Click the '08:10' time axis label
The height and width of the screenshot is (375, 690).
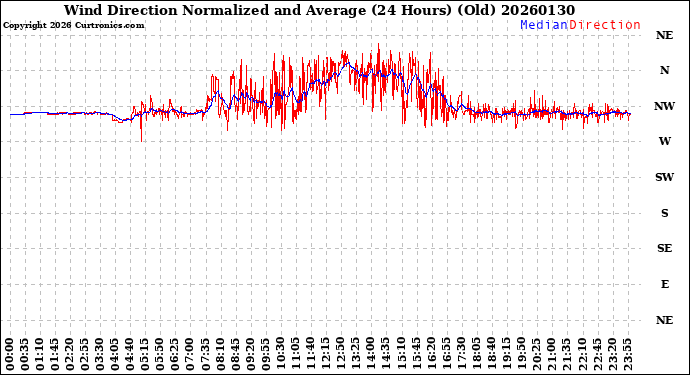tap(221, 355)
